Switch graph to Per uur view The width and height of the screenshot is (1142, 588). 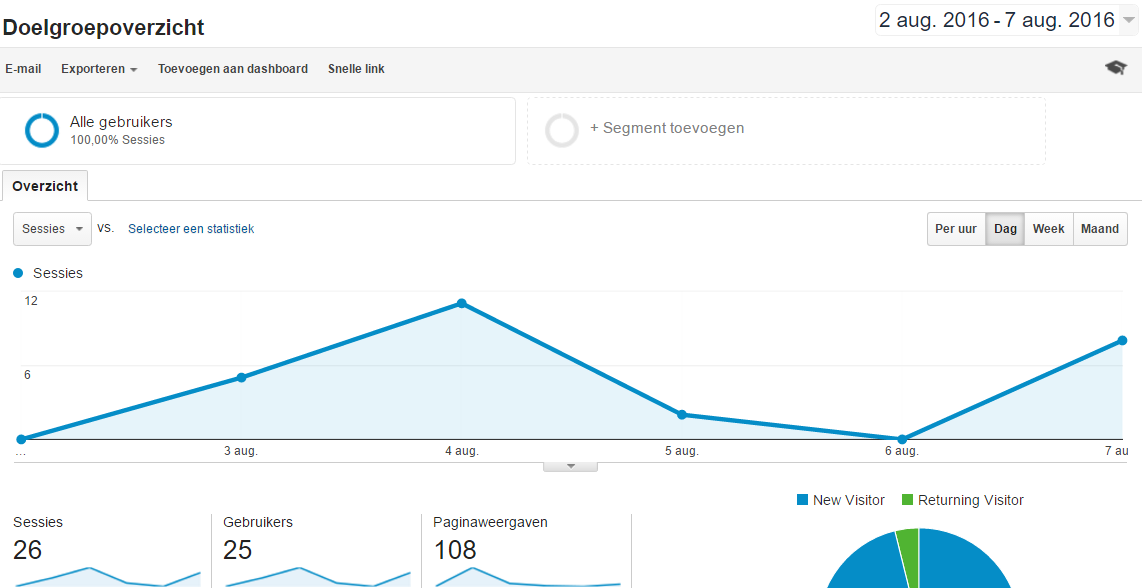956,229
